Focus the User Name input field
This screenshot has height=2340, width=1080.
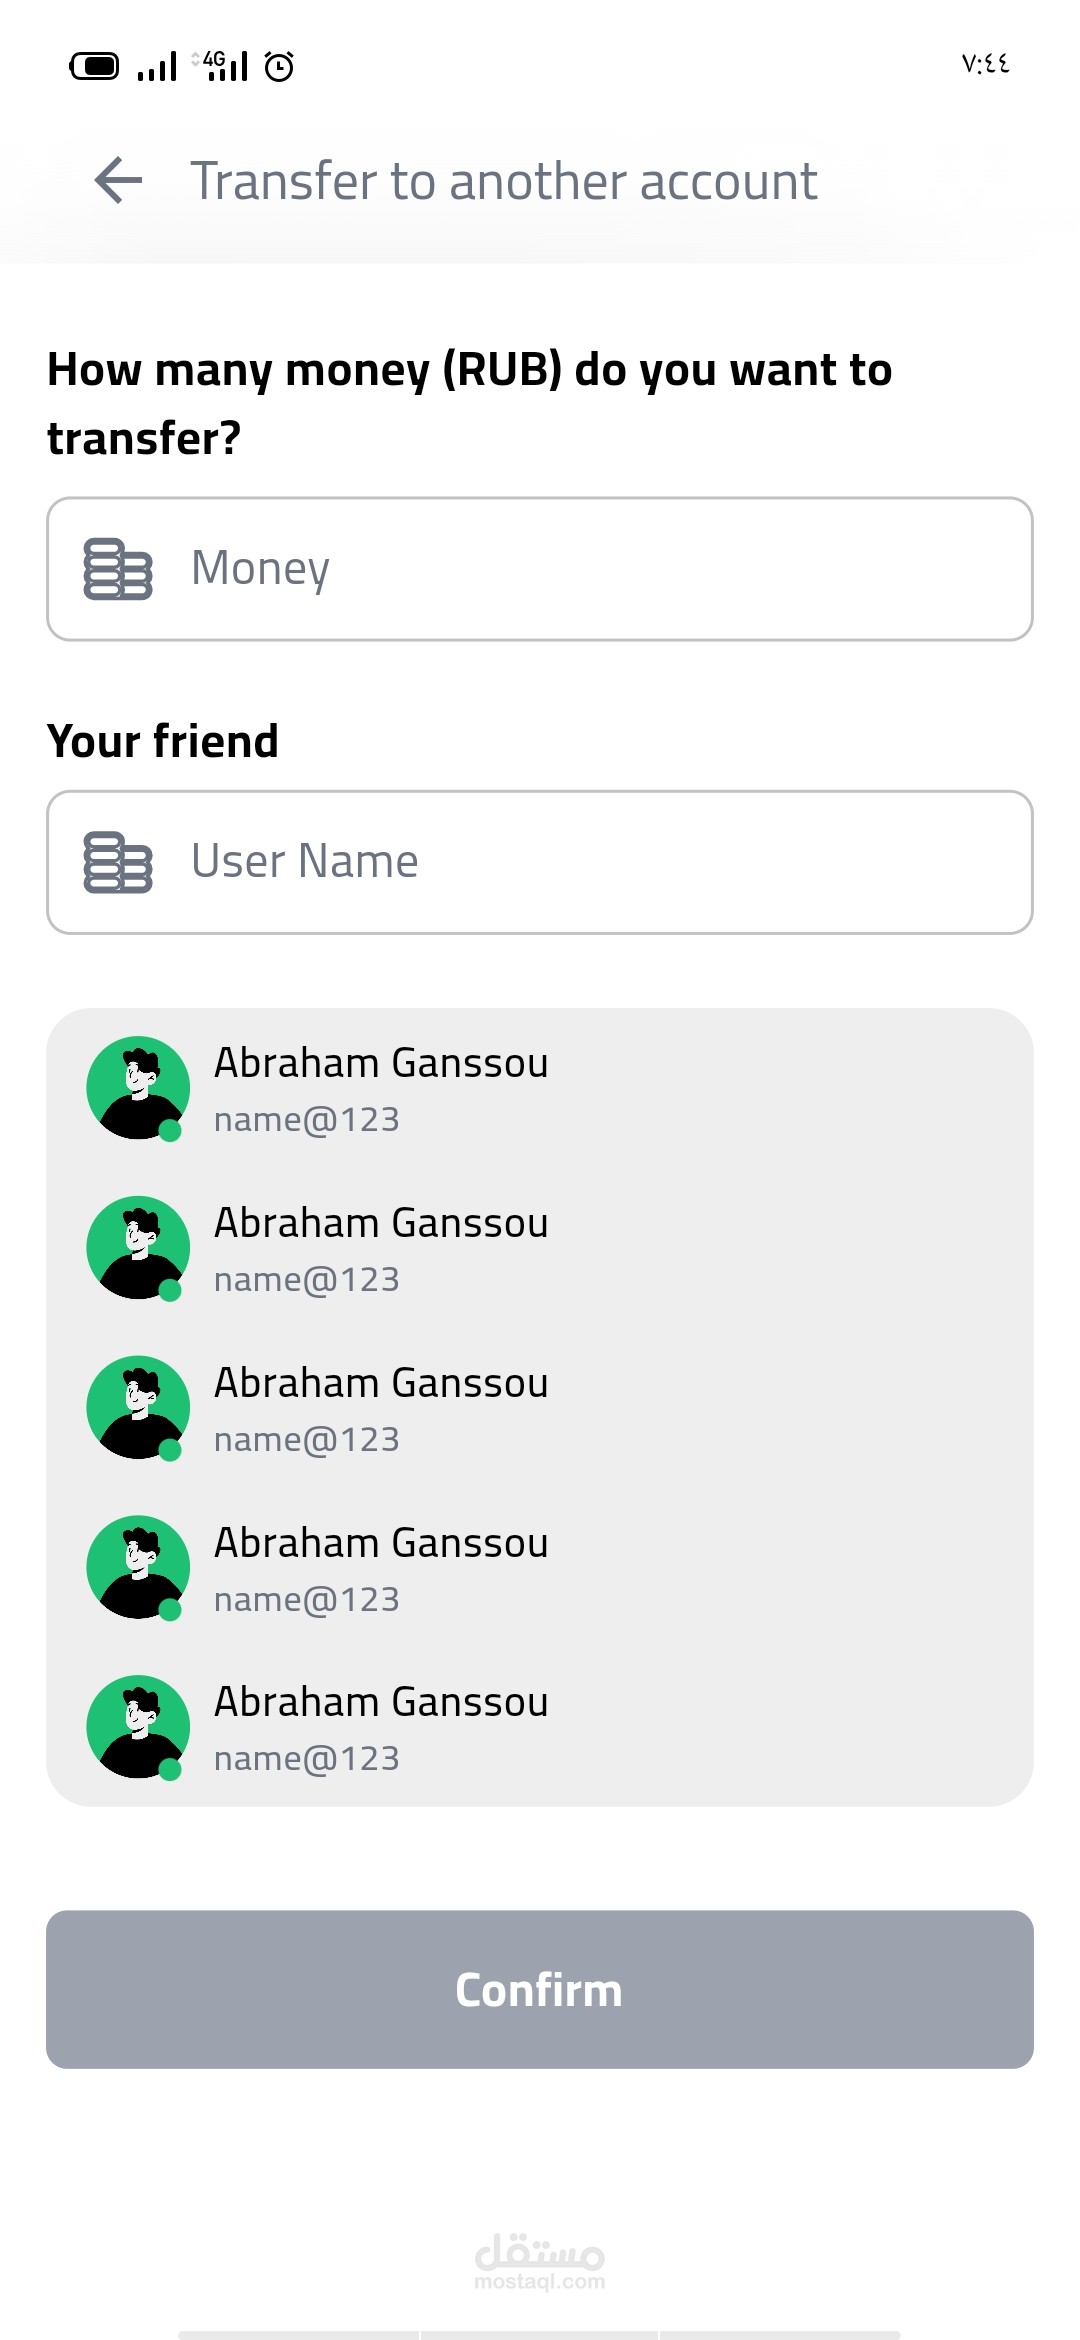[600, 862]
